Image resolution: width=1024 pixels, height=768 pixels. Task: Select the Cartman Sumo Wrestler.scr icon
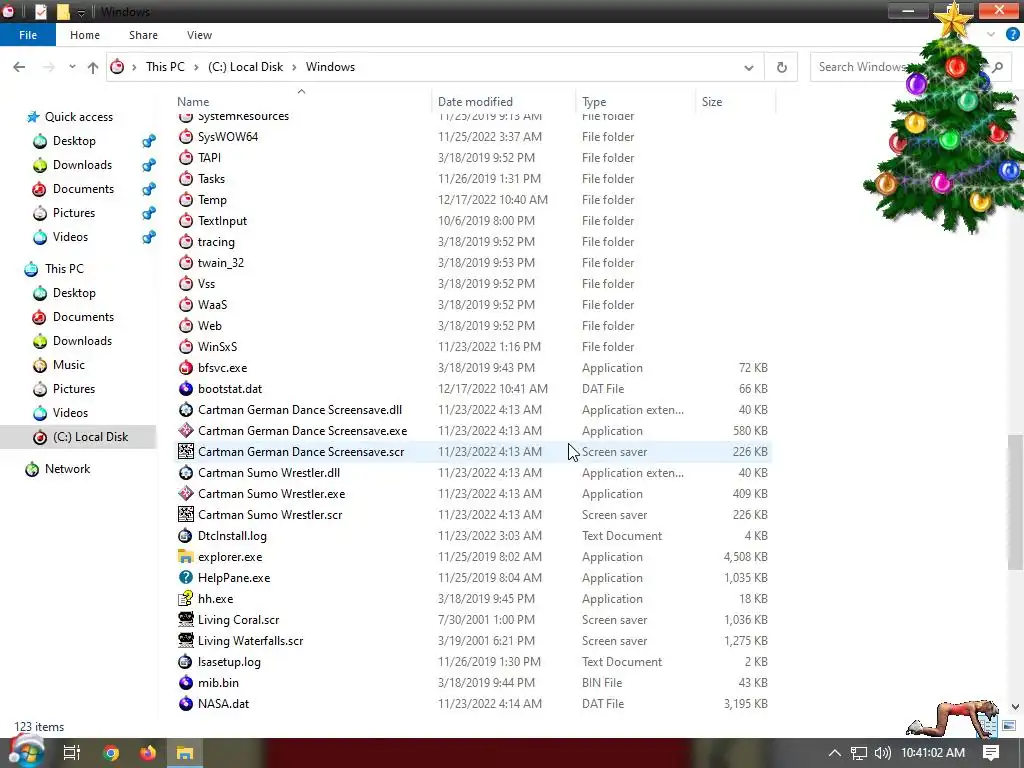[x=186, y=515]
